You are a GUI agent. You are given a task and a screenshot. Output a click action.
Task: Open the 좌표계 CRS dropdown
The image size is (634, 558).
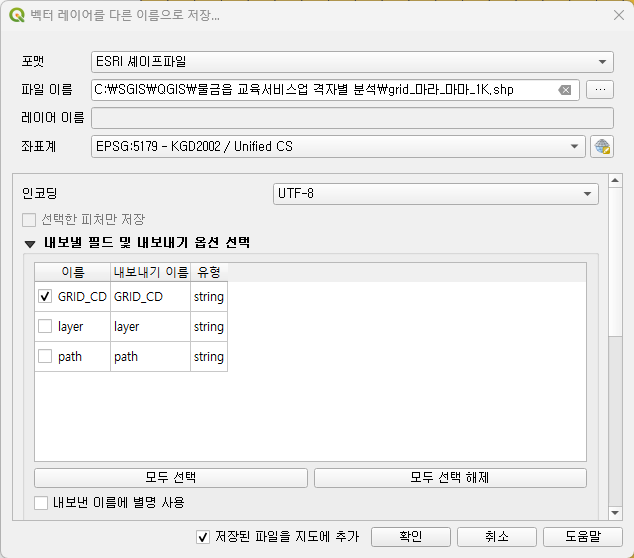(x=338, y=146)
